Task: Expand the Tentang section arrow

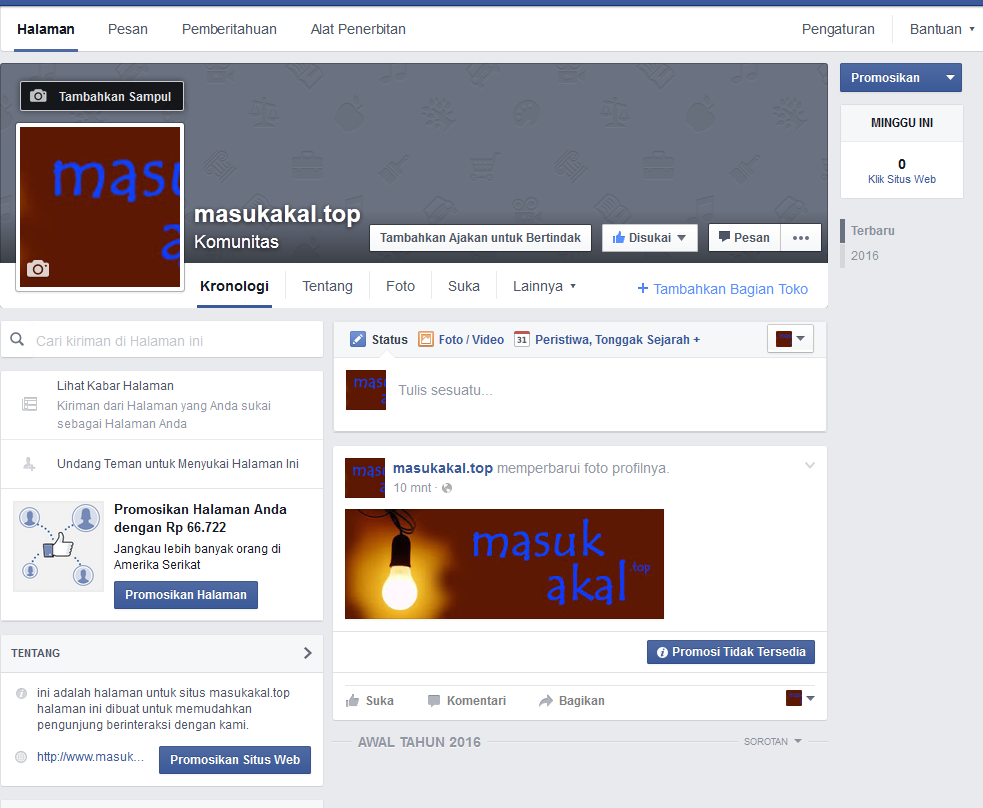Action: tap(307, 653)
